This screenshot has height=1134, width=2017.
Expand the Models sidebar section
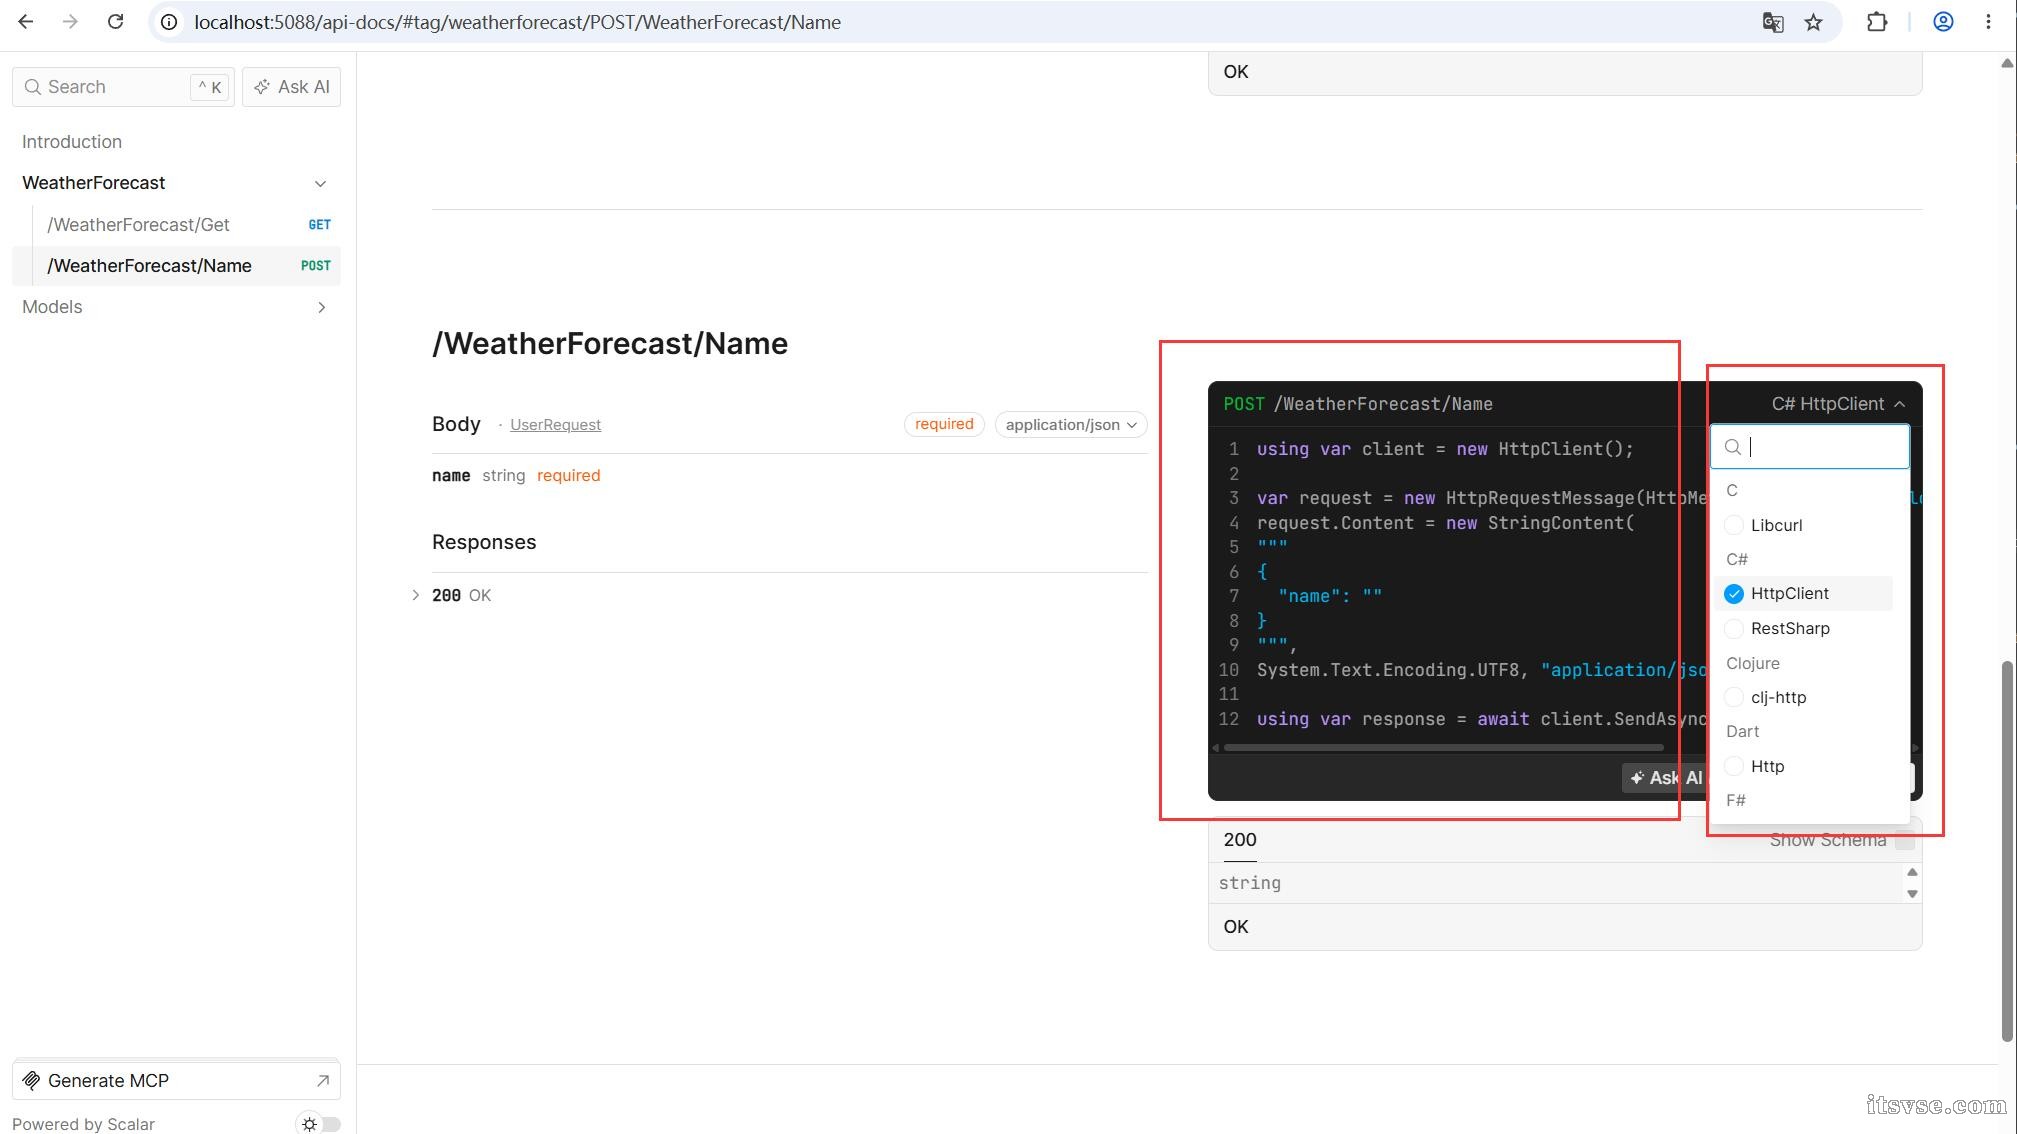321,307
